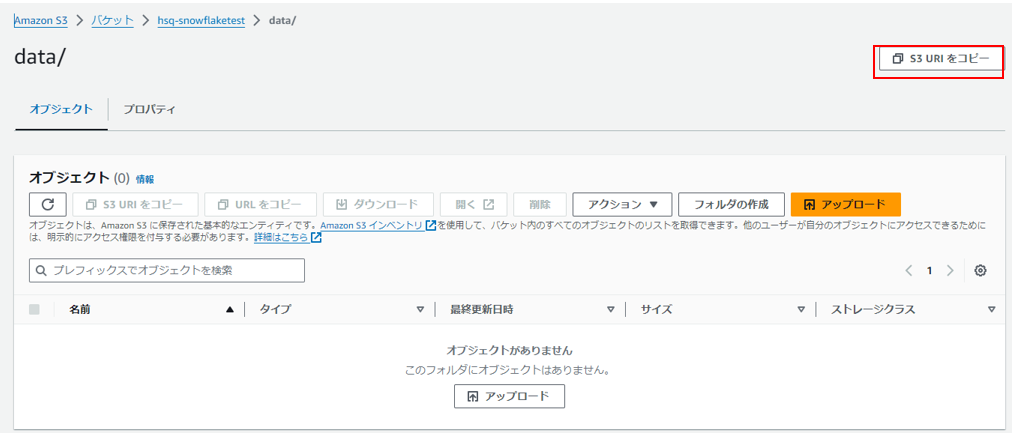Click the external link icon after Amazon S3 インベントリ
Viewport: 1014px width, 433px height.
click(x=431, y=226)
